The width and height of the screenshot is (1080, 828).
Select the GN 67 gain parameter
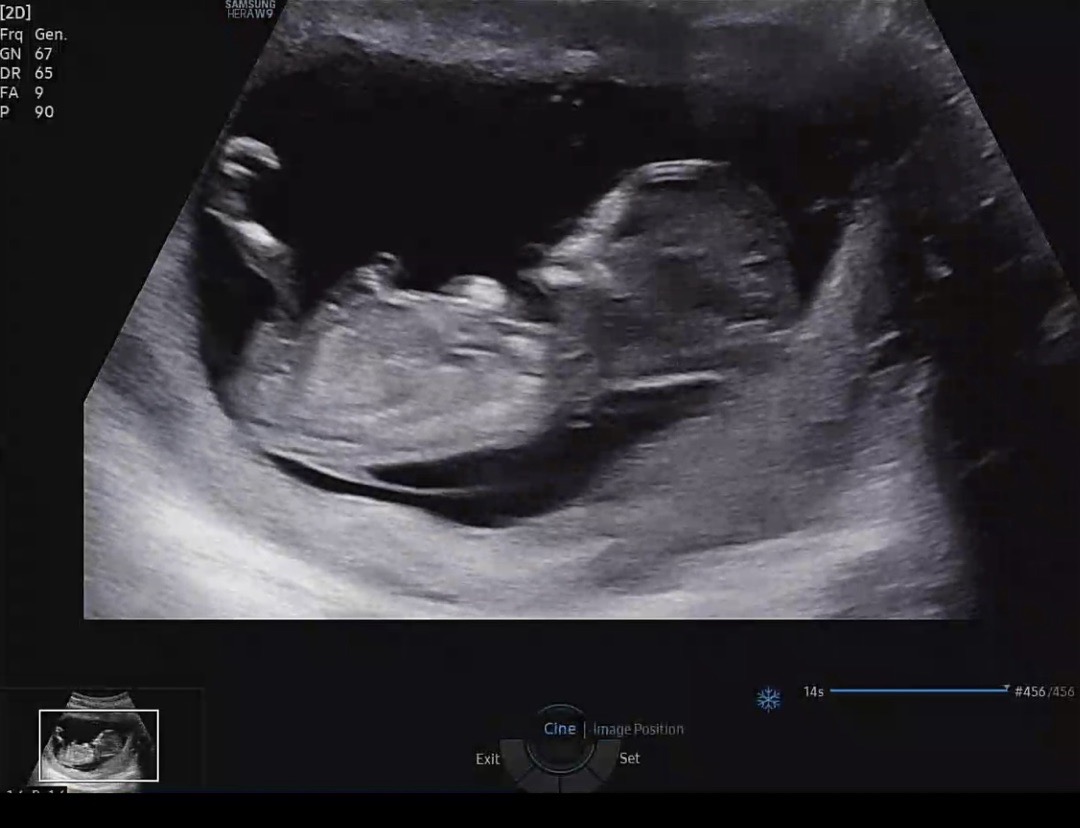pos(27,54)
